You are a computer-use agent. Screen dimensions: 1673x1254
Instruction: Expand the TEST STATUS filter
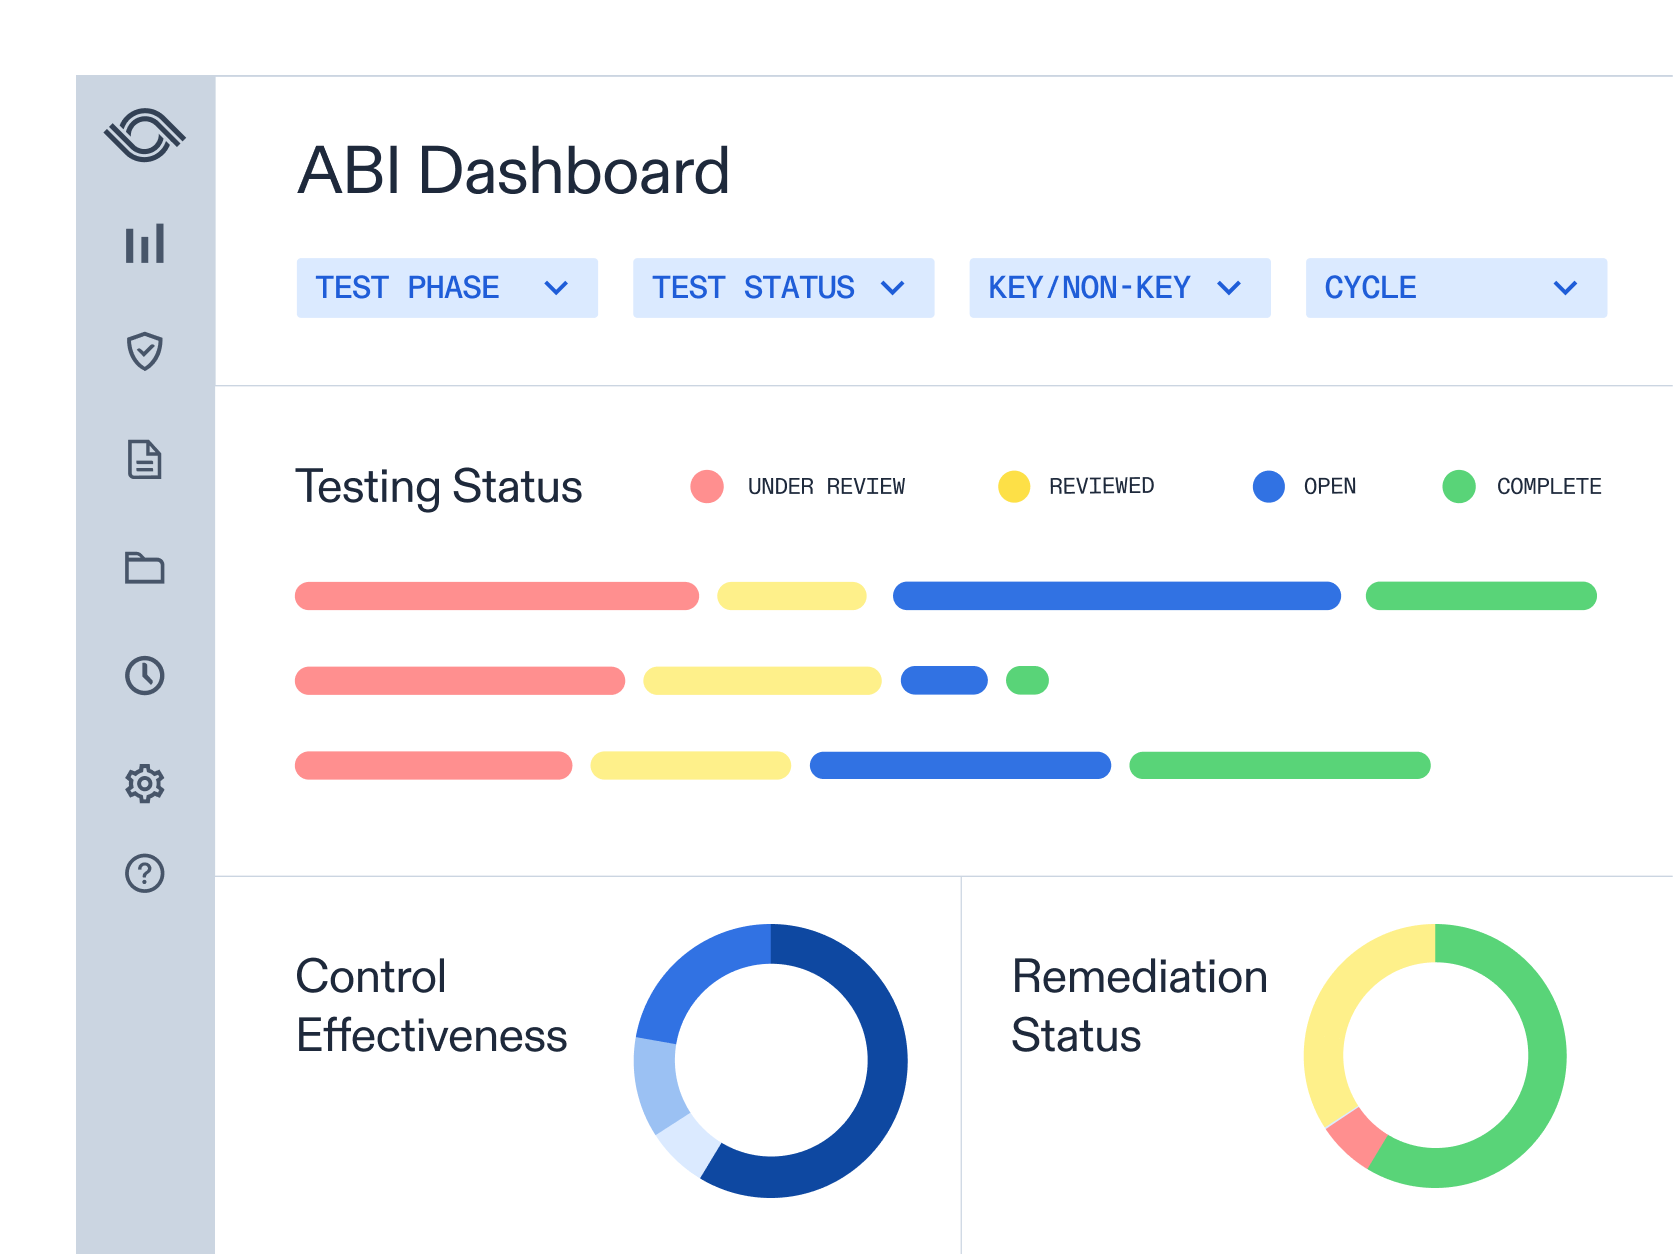pos(783,288)
